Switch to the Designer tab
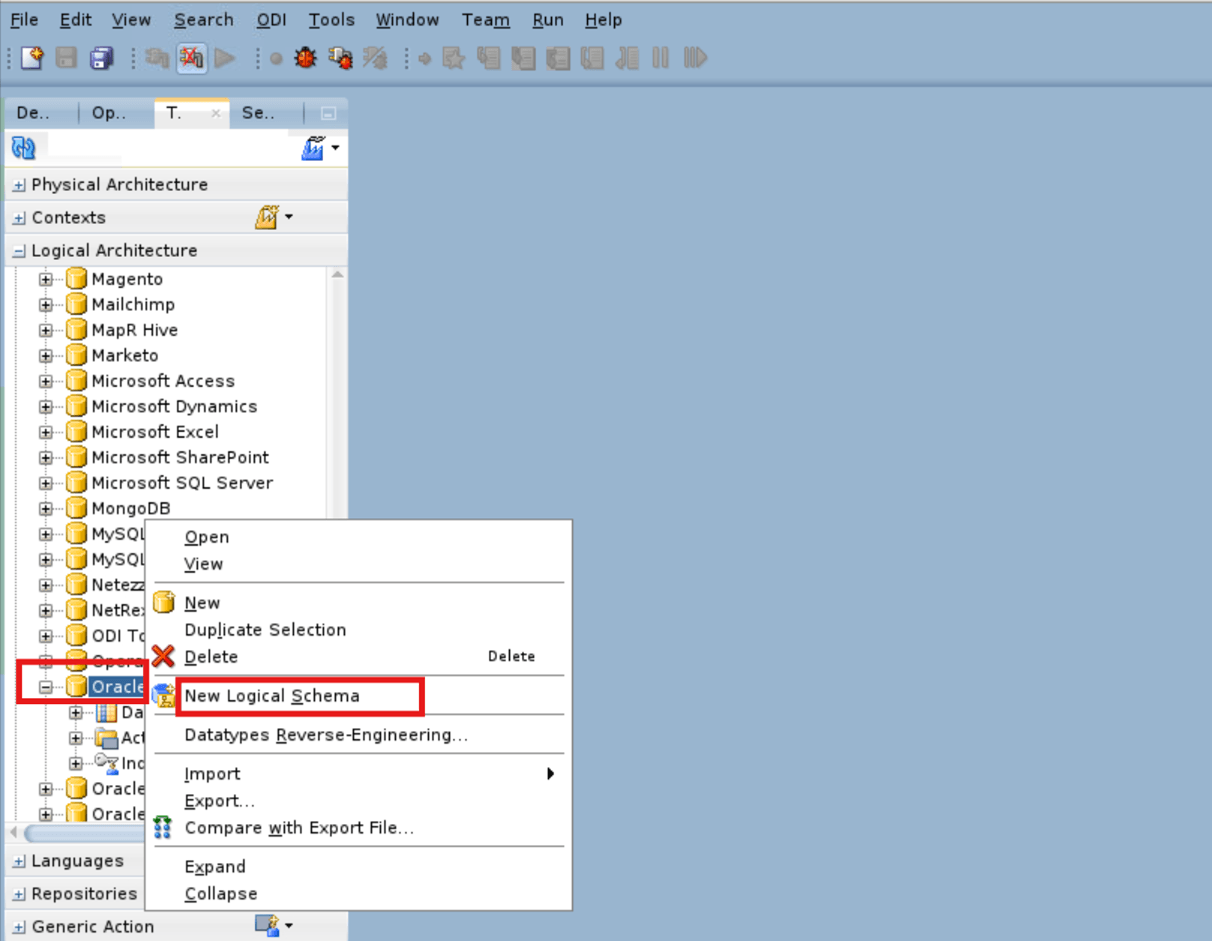The width and height of the screenshot is (1212, 941). point(35,113)
